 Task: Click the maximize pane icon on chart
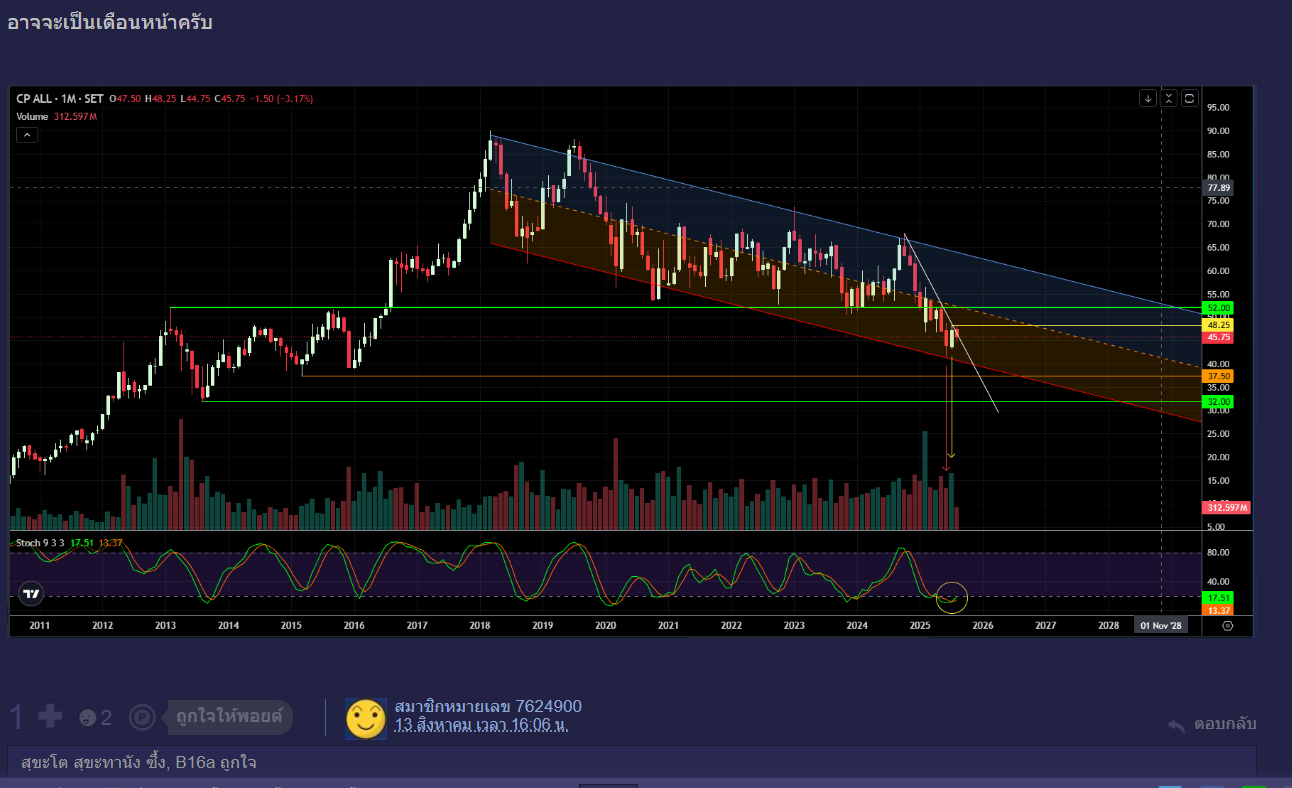(1190, 98)
